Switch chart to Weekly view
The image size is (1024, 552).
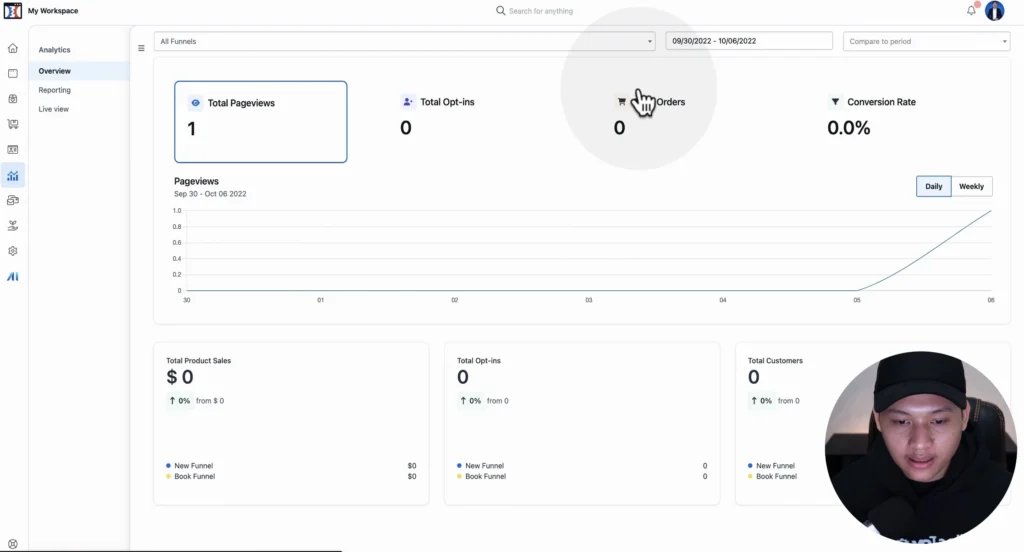[x=971, y=187]
